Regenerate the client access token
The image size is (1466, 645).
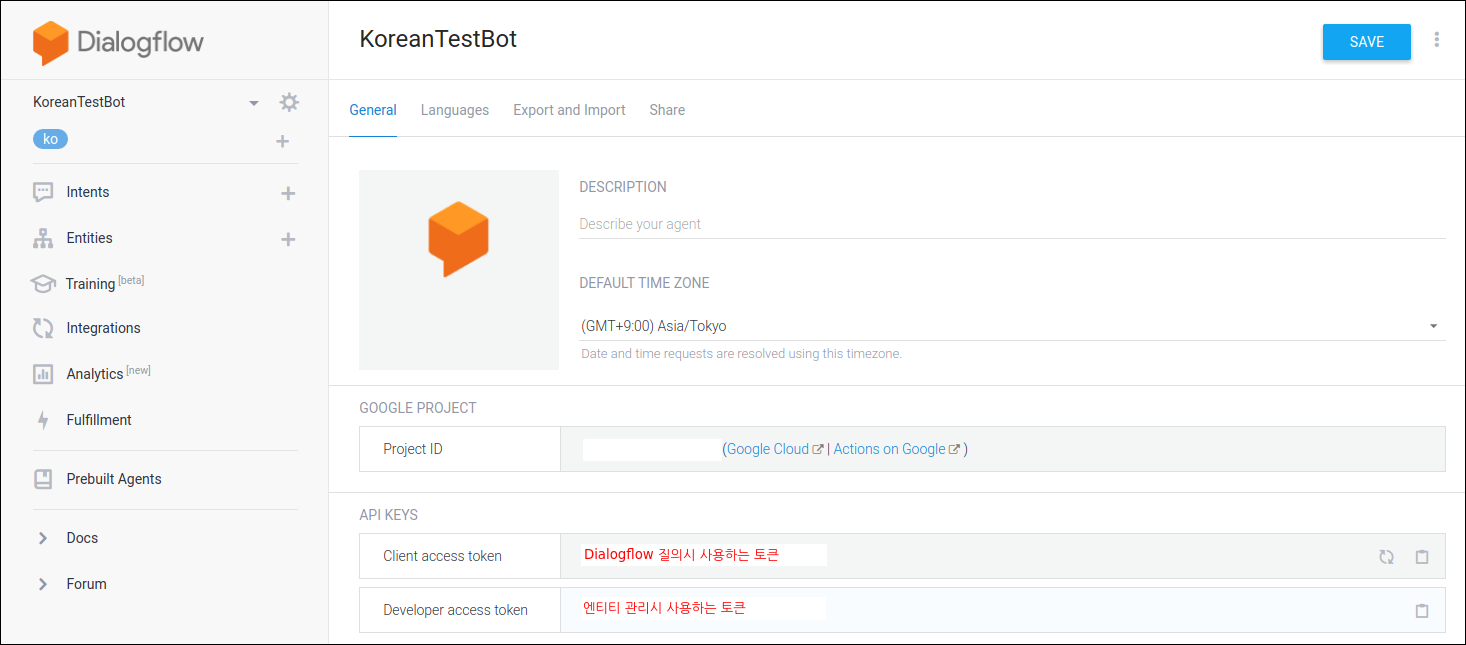[1386, 557]
